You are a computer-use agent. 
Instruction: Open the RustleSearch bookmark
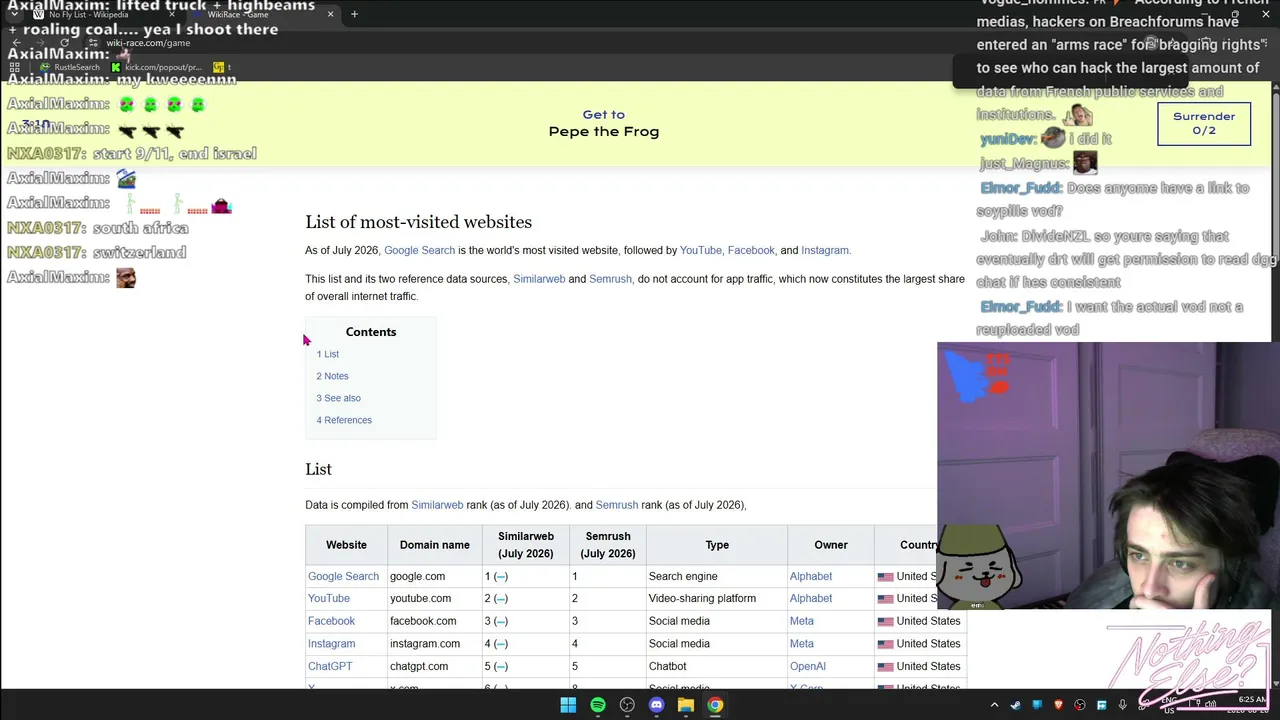click(x=71, y=67)
